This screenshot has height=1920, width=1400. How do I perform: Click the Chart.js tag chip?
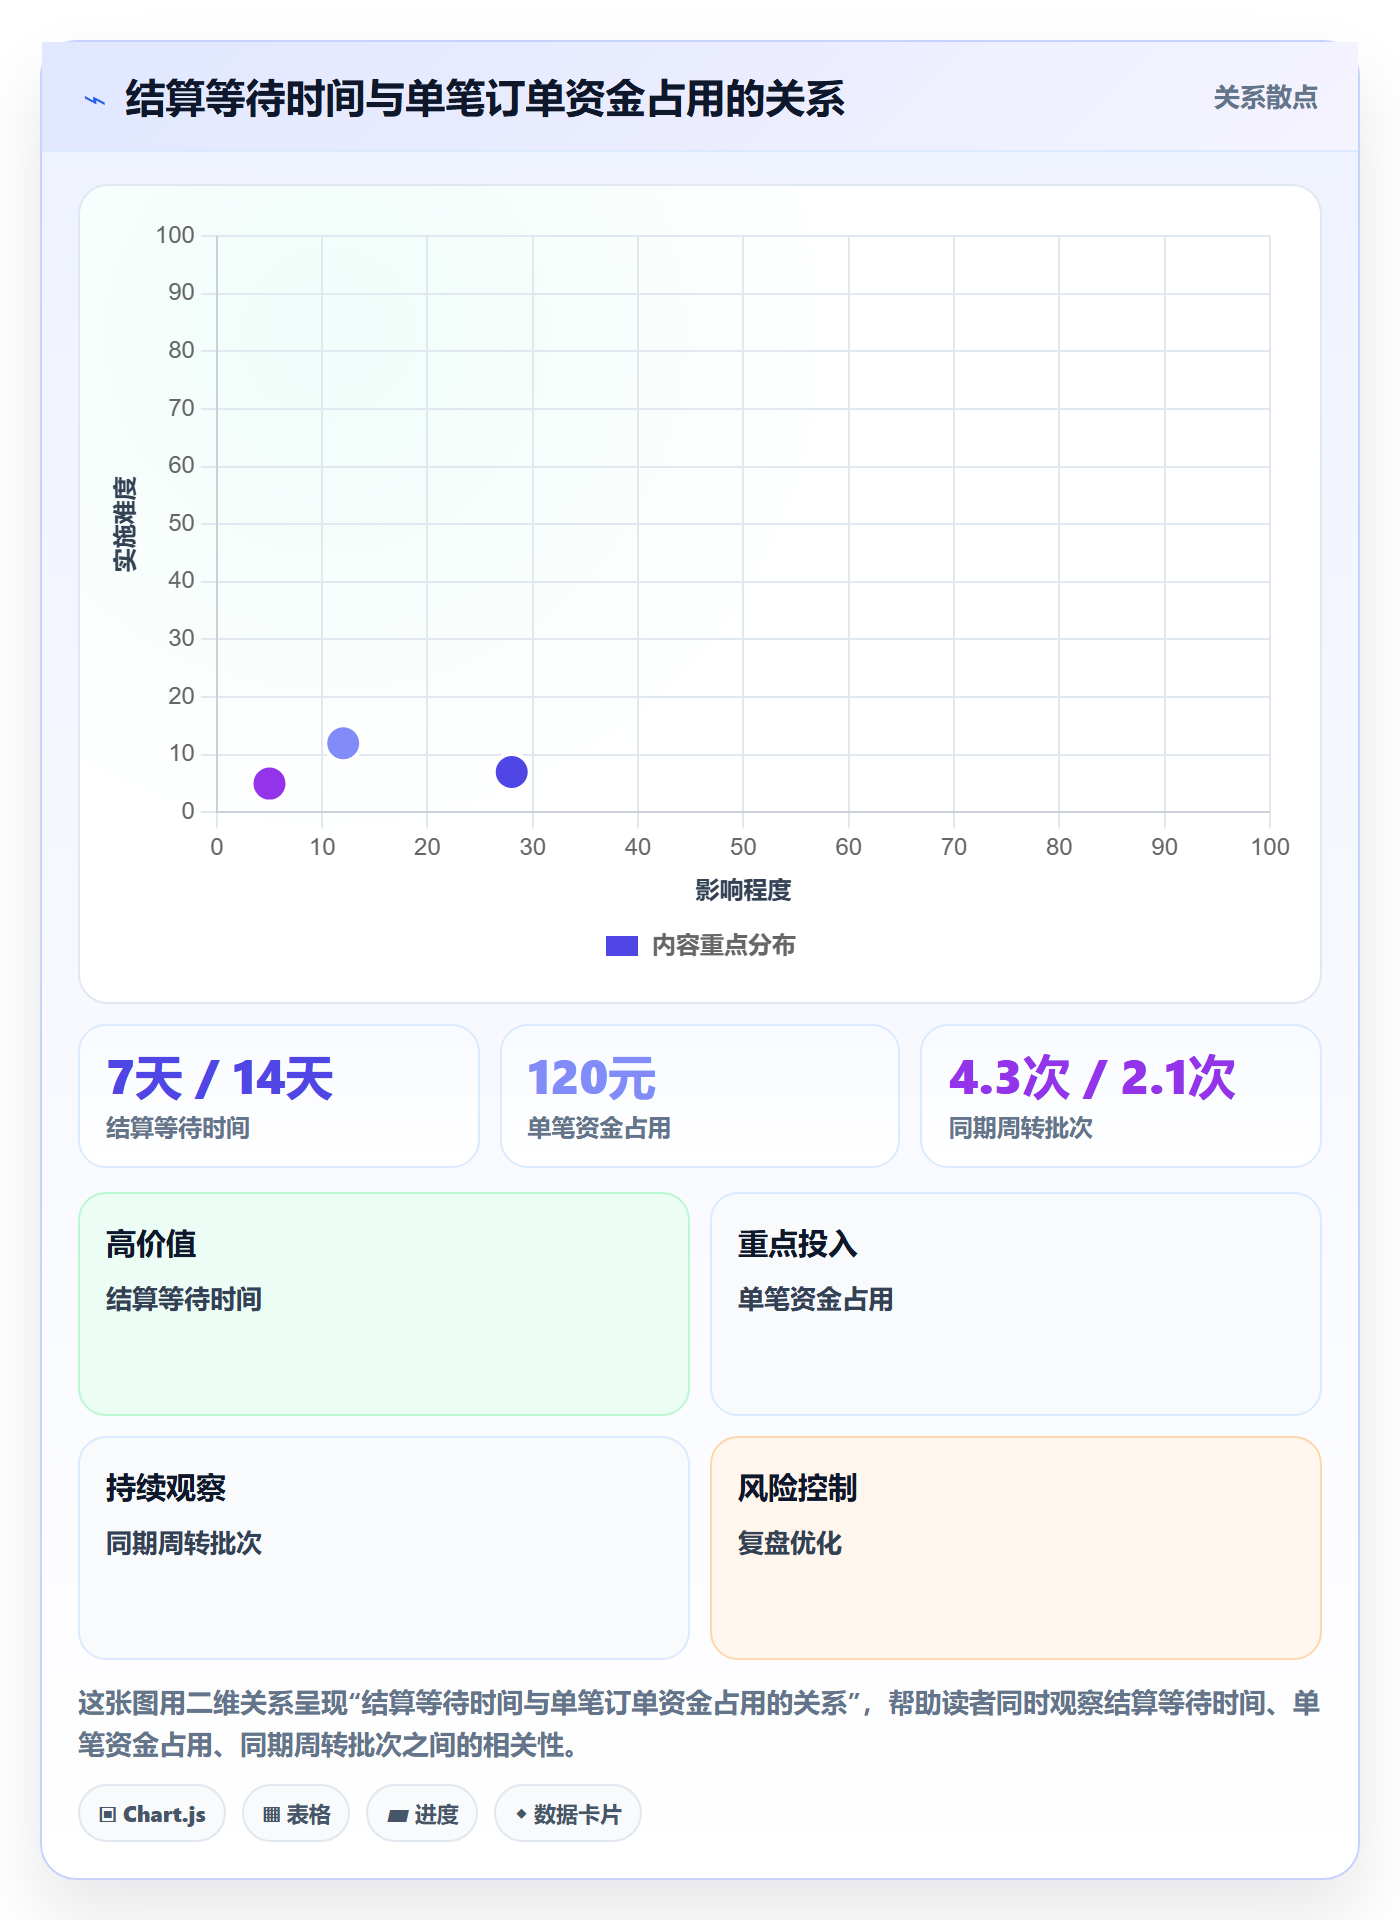152,1814
